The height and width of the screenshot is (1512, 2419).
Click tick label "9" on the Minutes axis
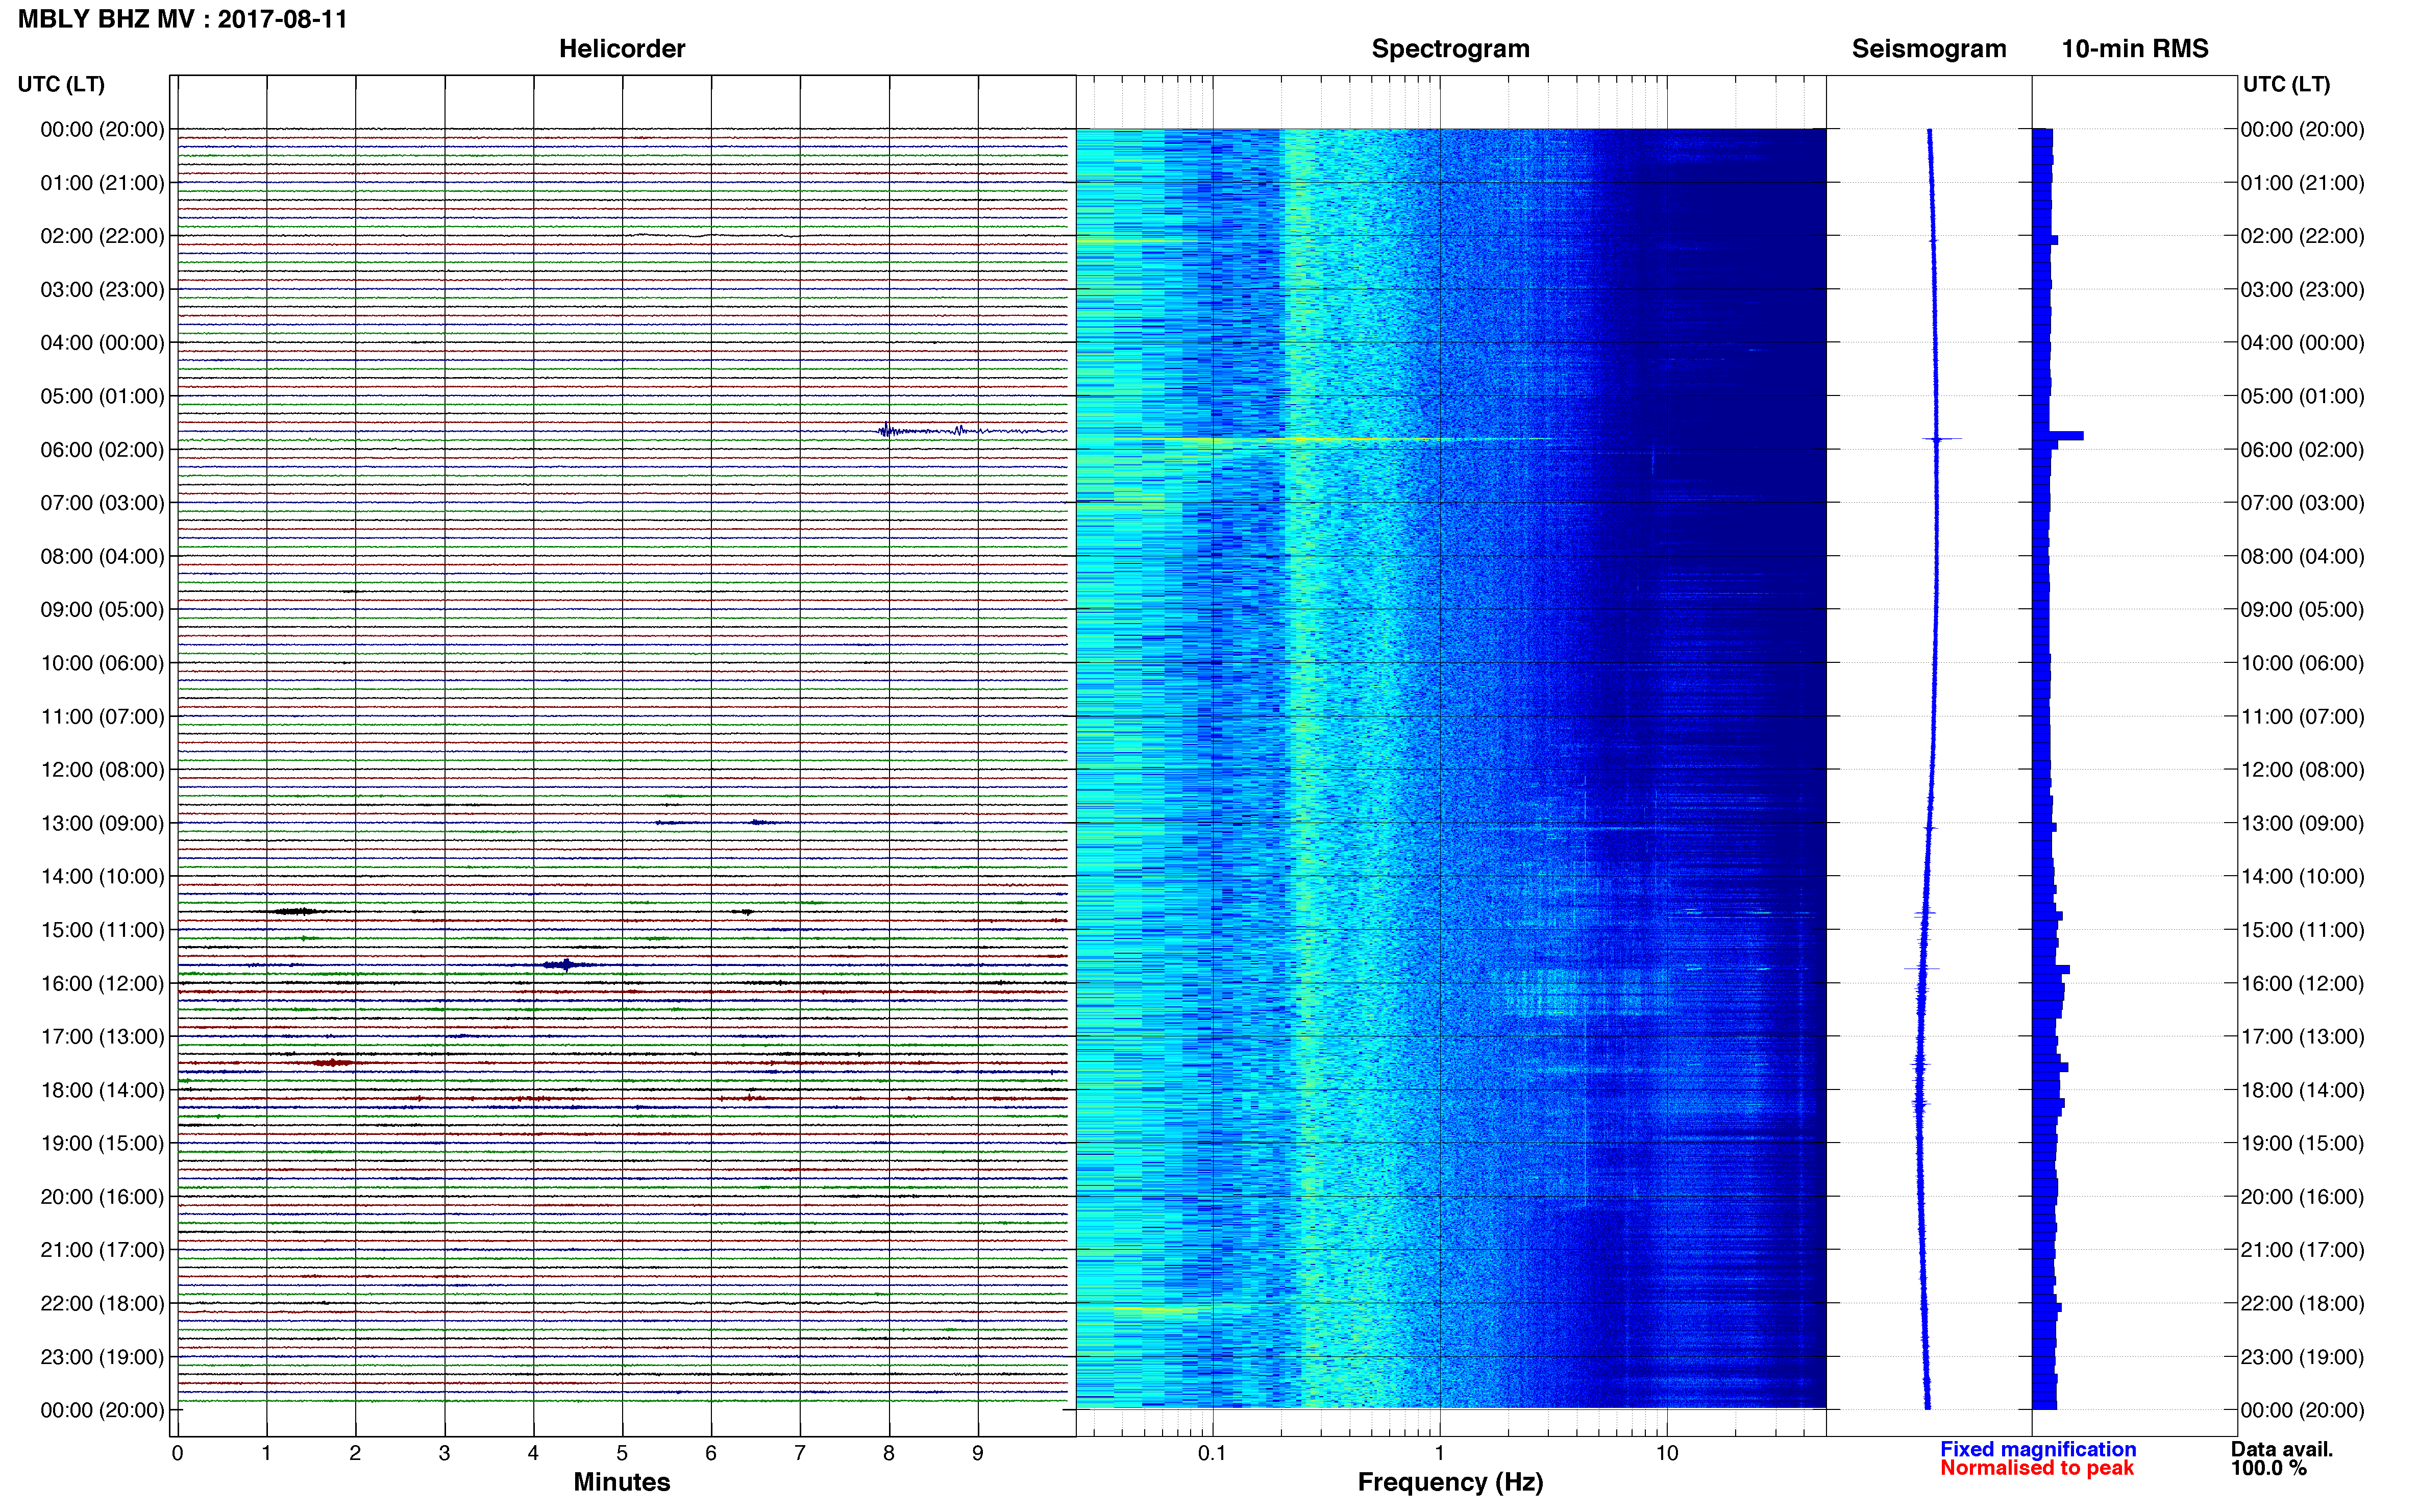coord(978,1453)
